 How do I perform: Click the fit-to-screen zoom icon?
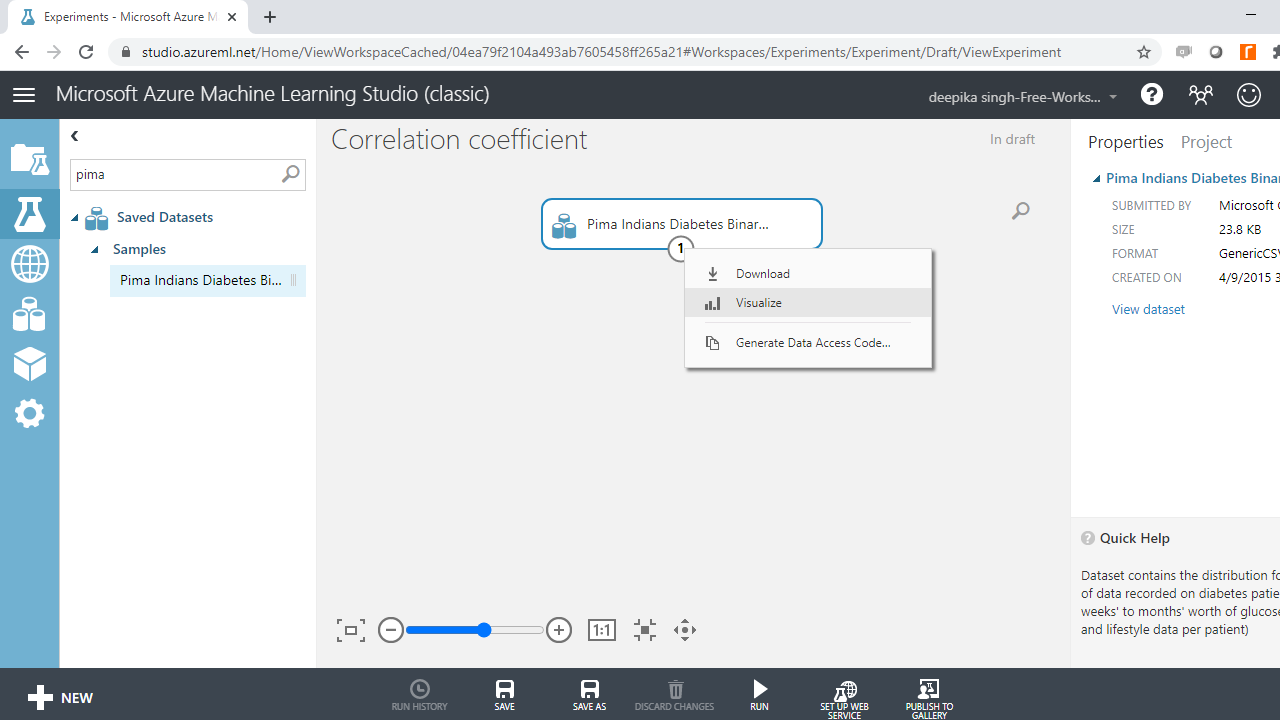click(351, 630)
